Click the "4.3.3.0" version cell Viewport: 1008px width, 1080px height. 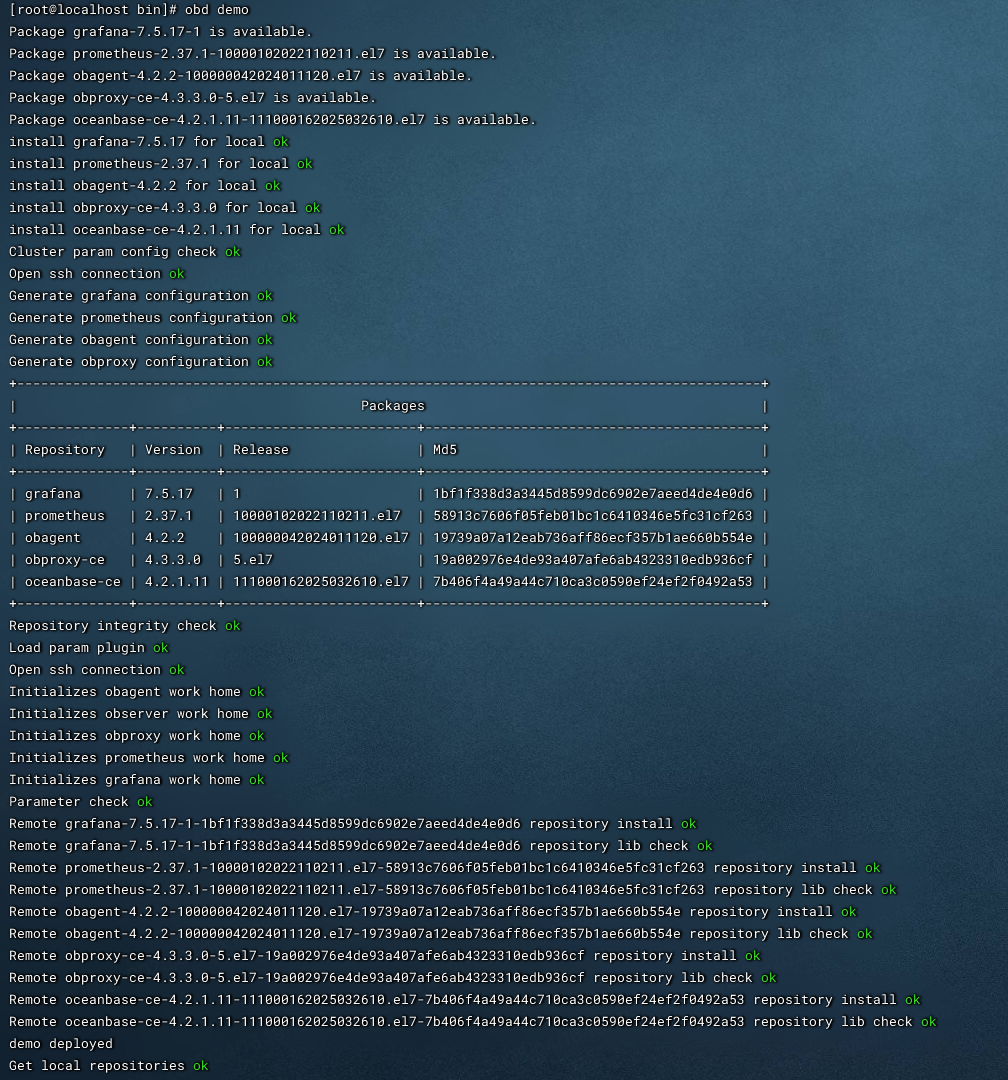click(x=173, y=561)
